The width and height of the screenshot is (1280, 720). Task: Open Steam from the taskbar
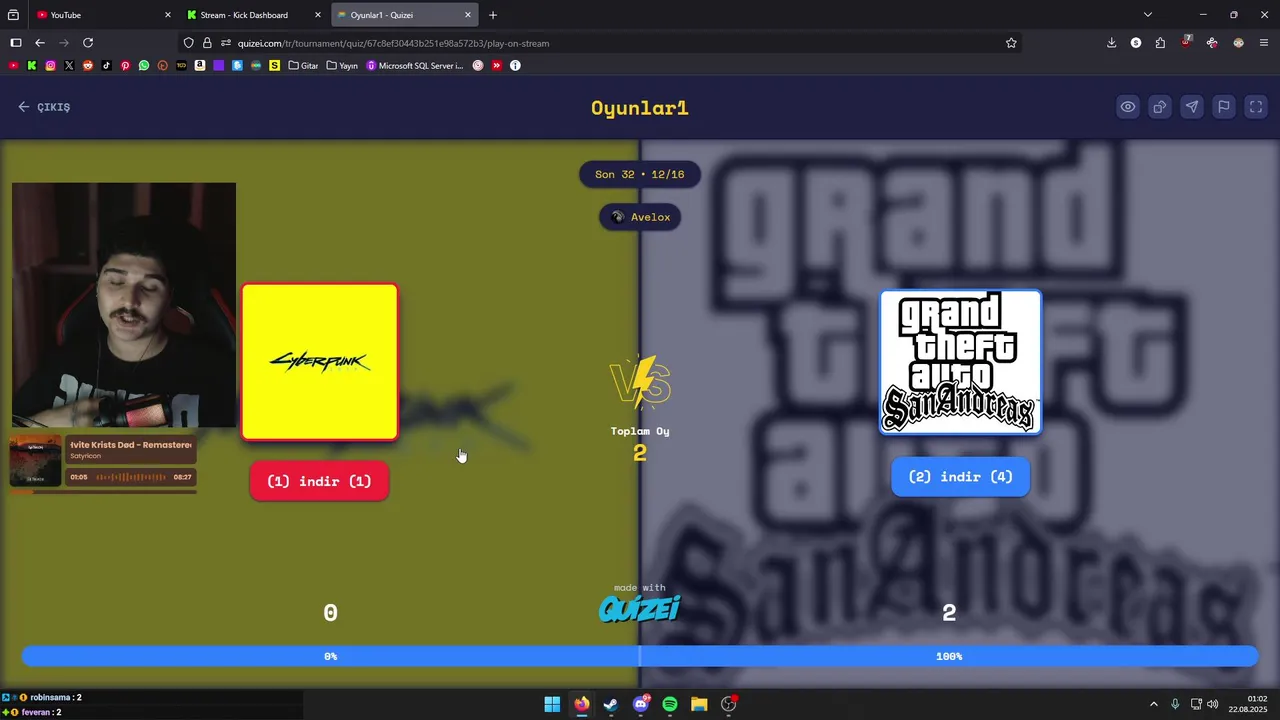[610, 704]
